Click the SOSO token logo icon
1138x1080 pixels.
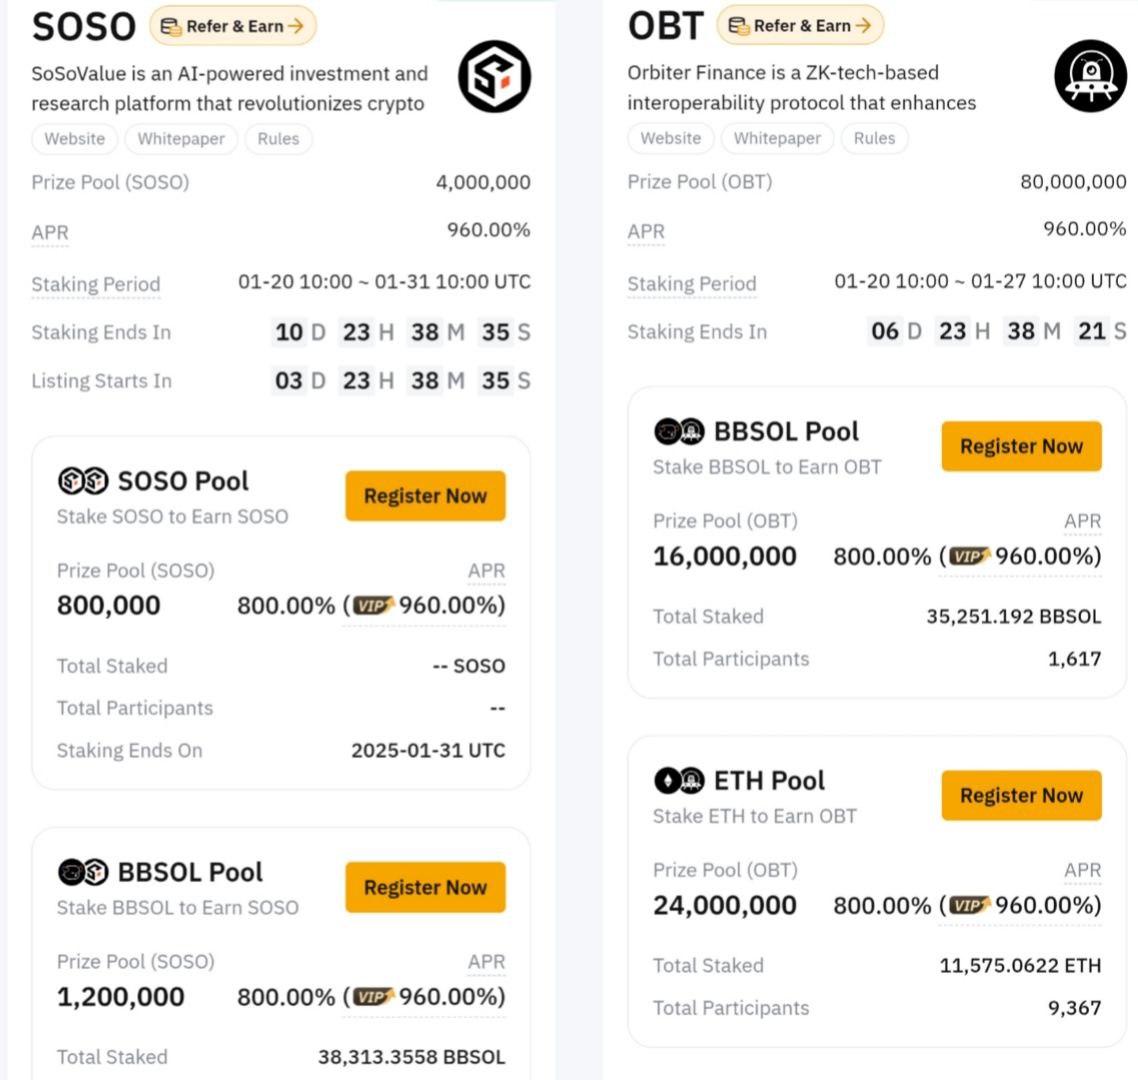pyautogui.click(x=494, y=76)
